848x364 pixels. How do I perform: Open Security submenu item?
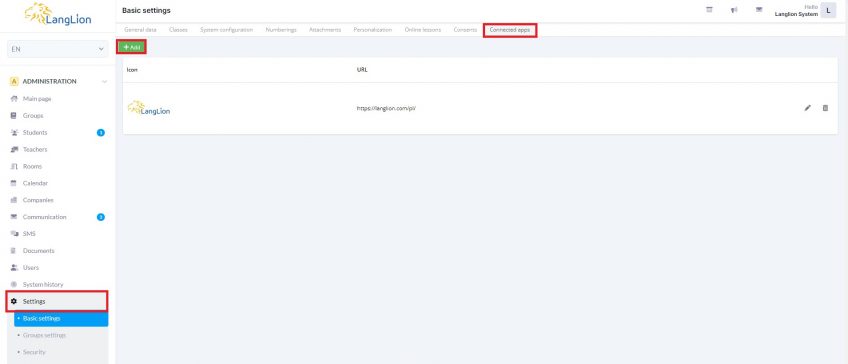click(x=34, y=352)
